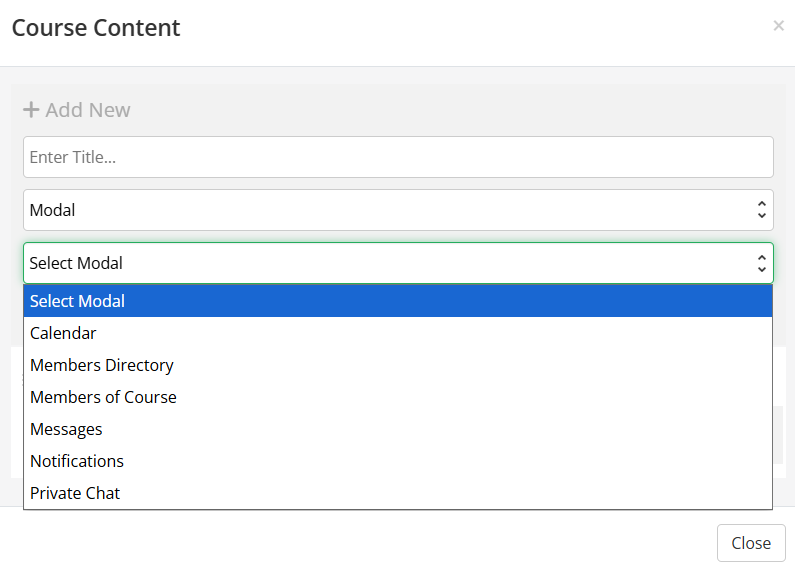Select Calendar from the modal list
Screen dimensions: 795x576
[x=63, y=333]
